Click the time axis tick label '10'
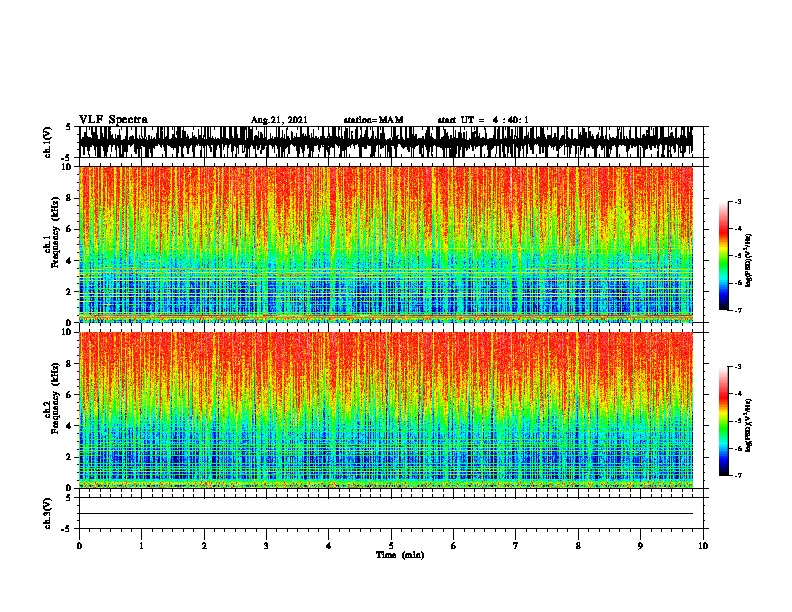The width and height of the screenshot is (792, 612). [703, 545]
